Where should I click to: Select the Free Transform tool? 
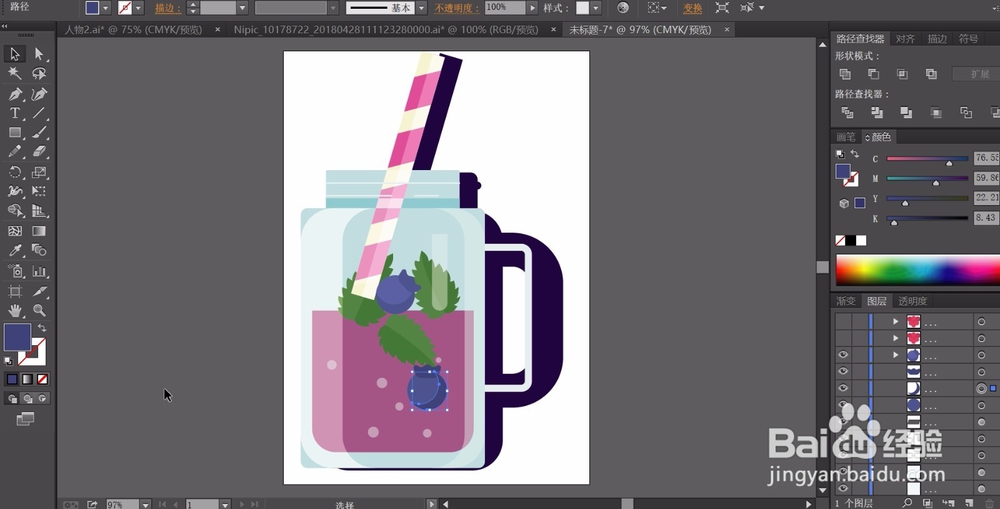[39, 191]
